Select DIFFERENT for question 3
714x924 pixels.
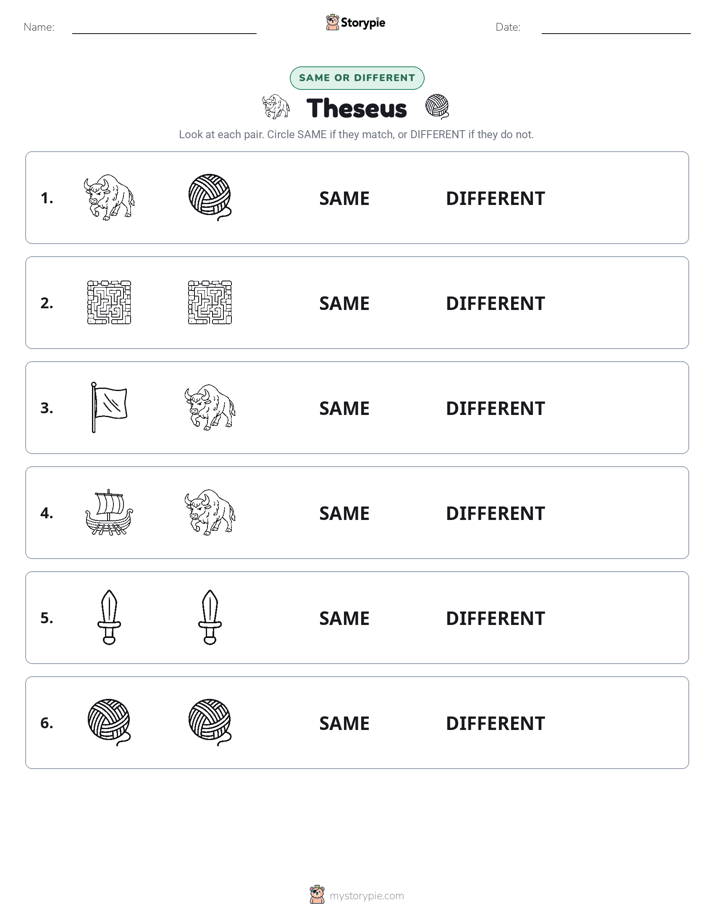pyautogui.click(x=495, y=408)
